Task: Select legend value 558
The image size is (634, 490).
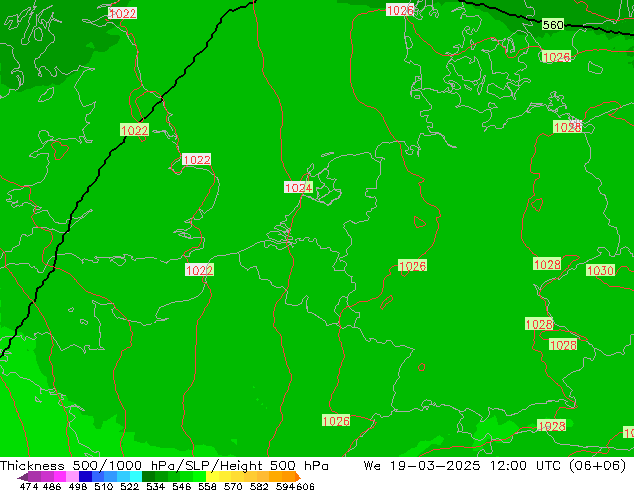Action: (x=207, y=486)
